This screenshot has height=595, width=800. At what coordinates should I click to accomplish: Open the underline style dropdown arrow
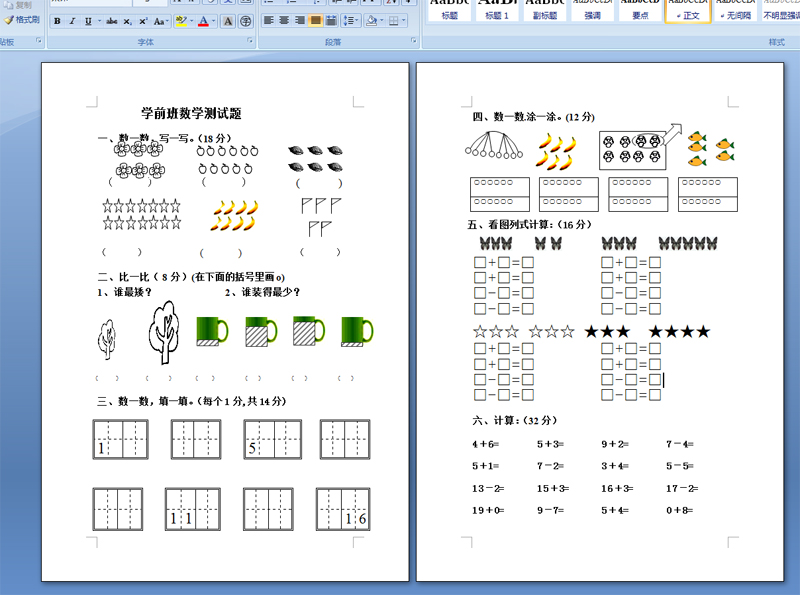tap(99, 21)
